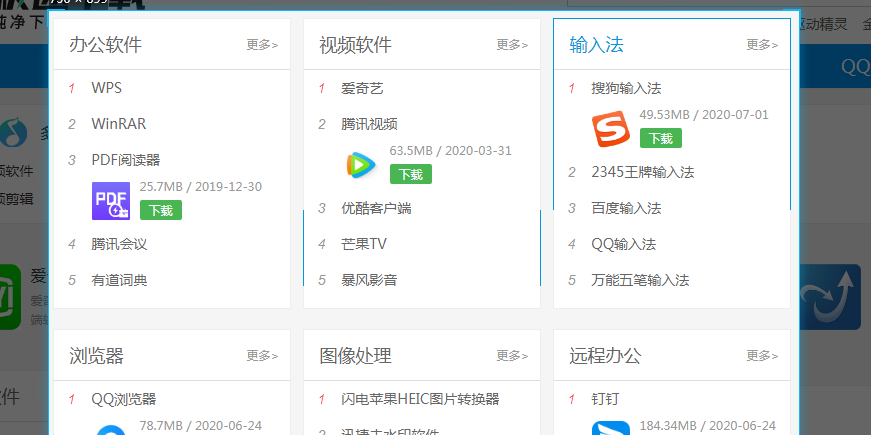Select WPS in the 办公软件 list
Image resolution: width=871 pixels, height=435 pixels.
(x=107, y=88)
